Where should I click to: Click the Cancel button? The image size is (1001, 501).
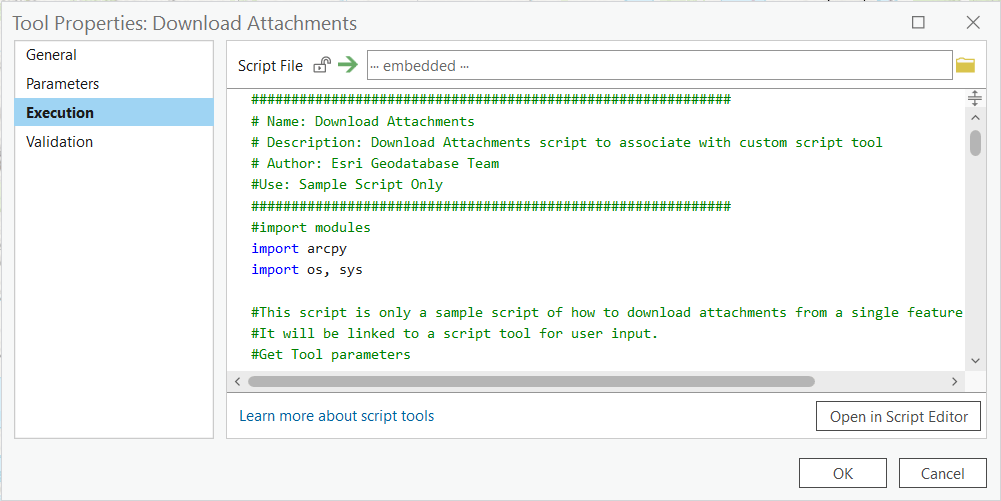click(x=942, y=473)
